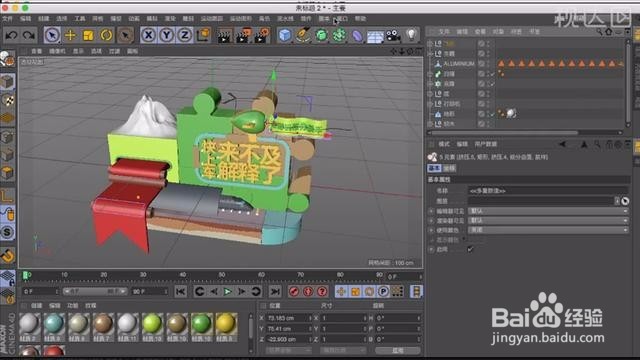Image resolution: width=640 pixels, height=360 pixels.
Task: Click the Undo arrow icon
Action: 11,35
